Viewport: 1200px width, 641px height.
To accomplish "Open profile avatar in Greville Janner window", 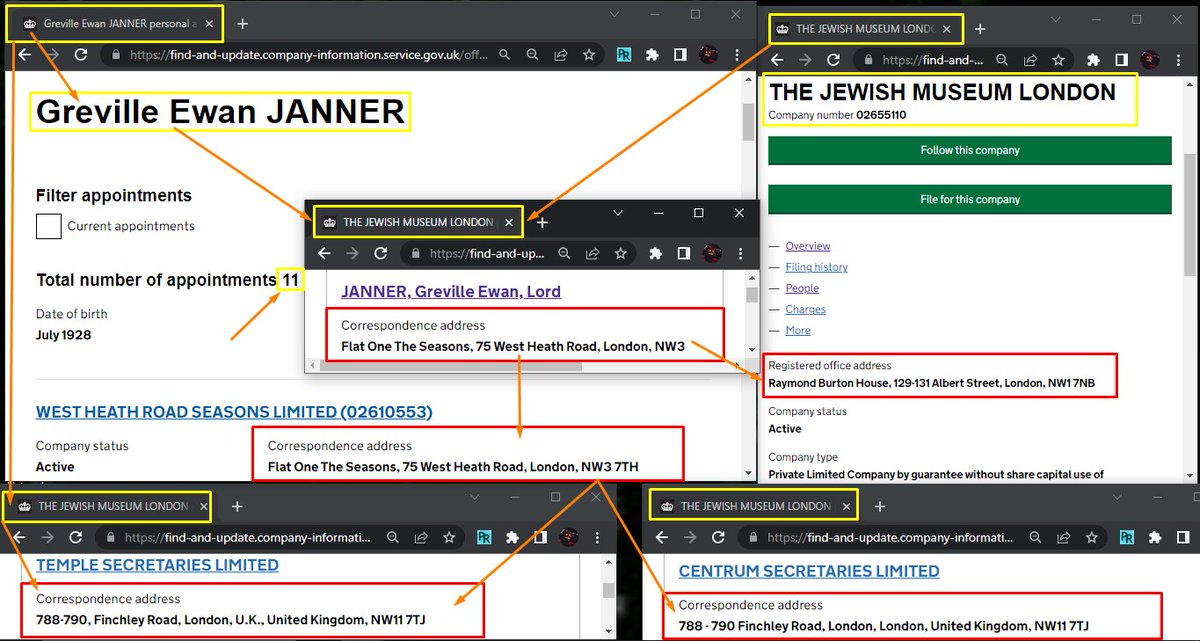I will coord(708,55).
